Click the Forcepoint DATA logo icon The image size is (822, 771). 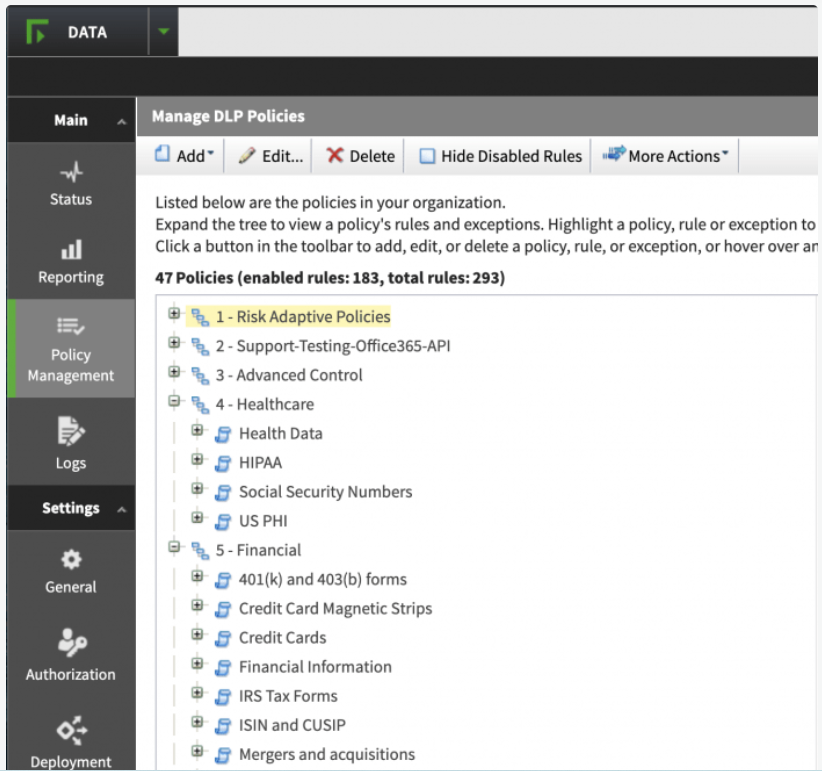pyautogui.click(x=38, y=32)
